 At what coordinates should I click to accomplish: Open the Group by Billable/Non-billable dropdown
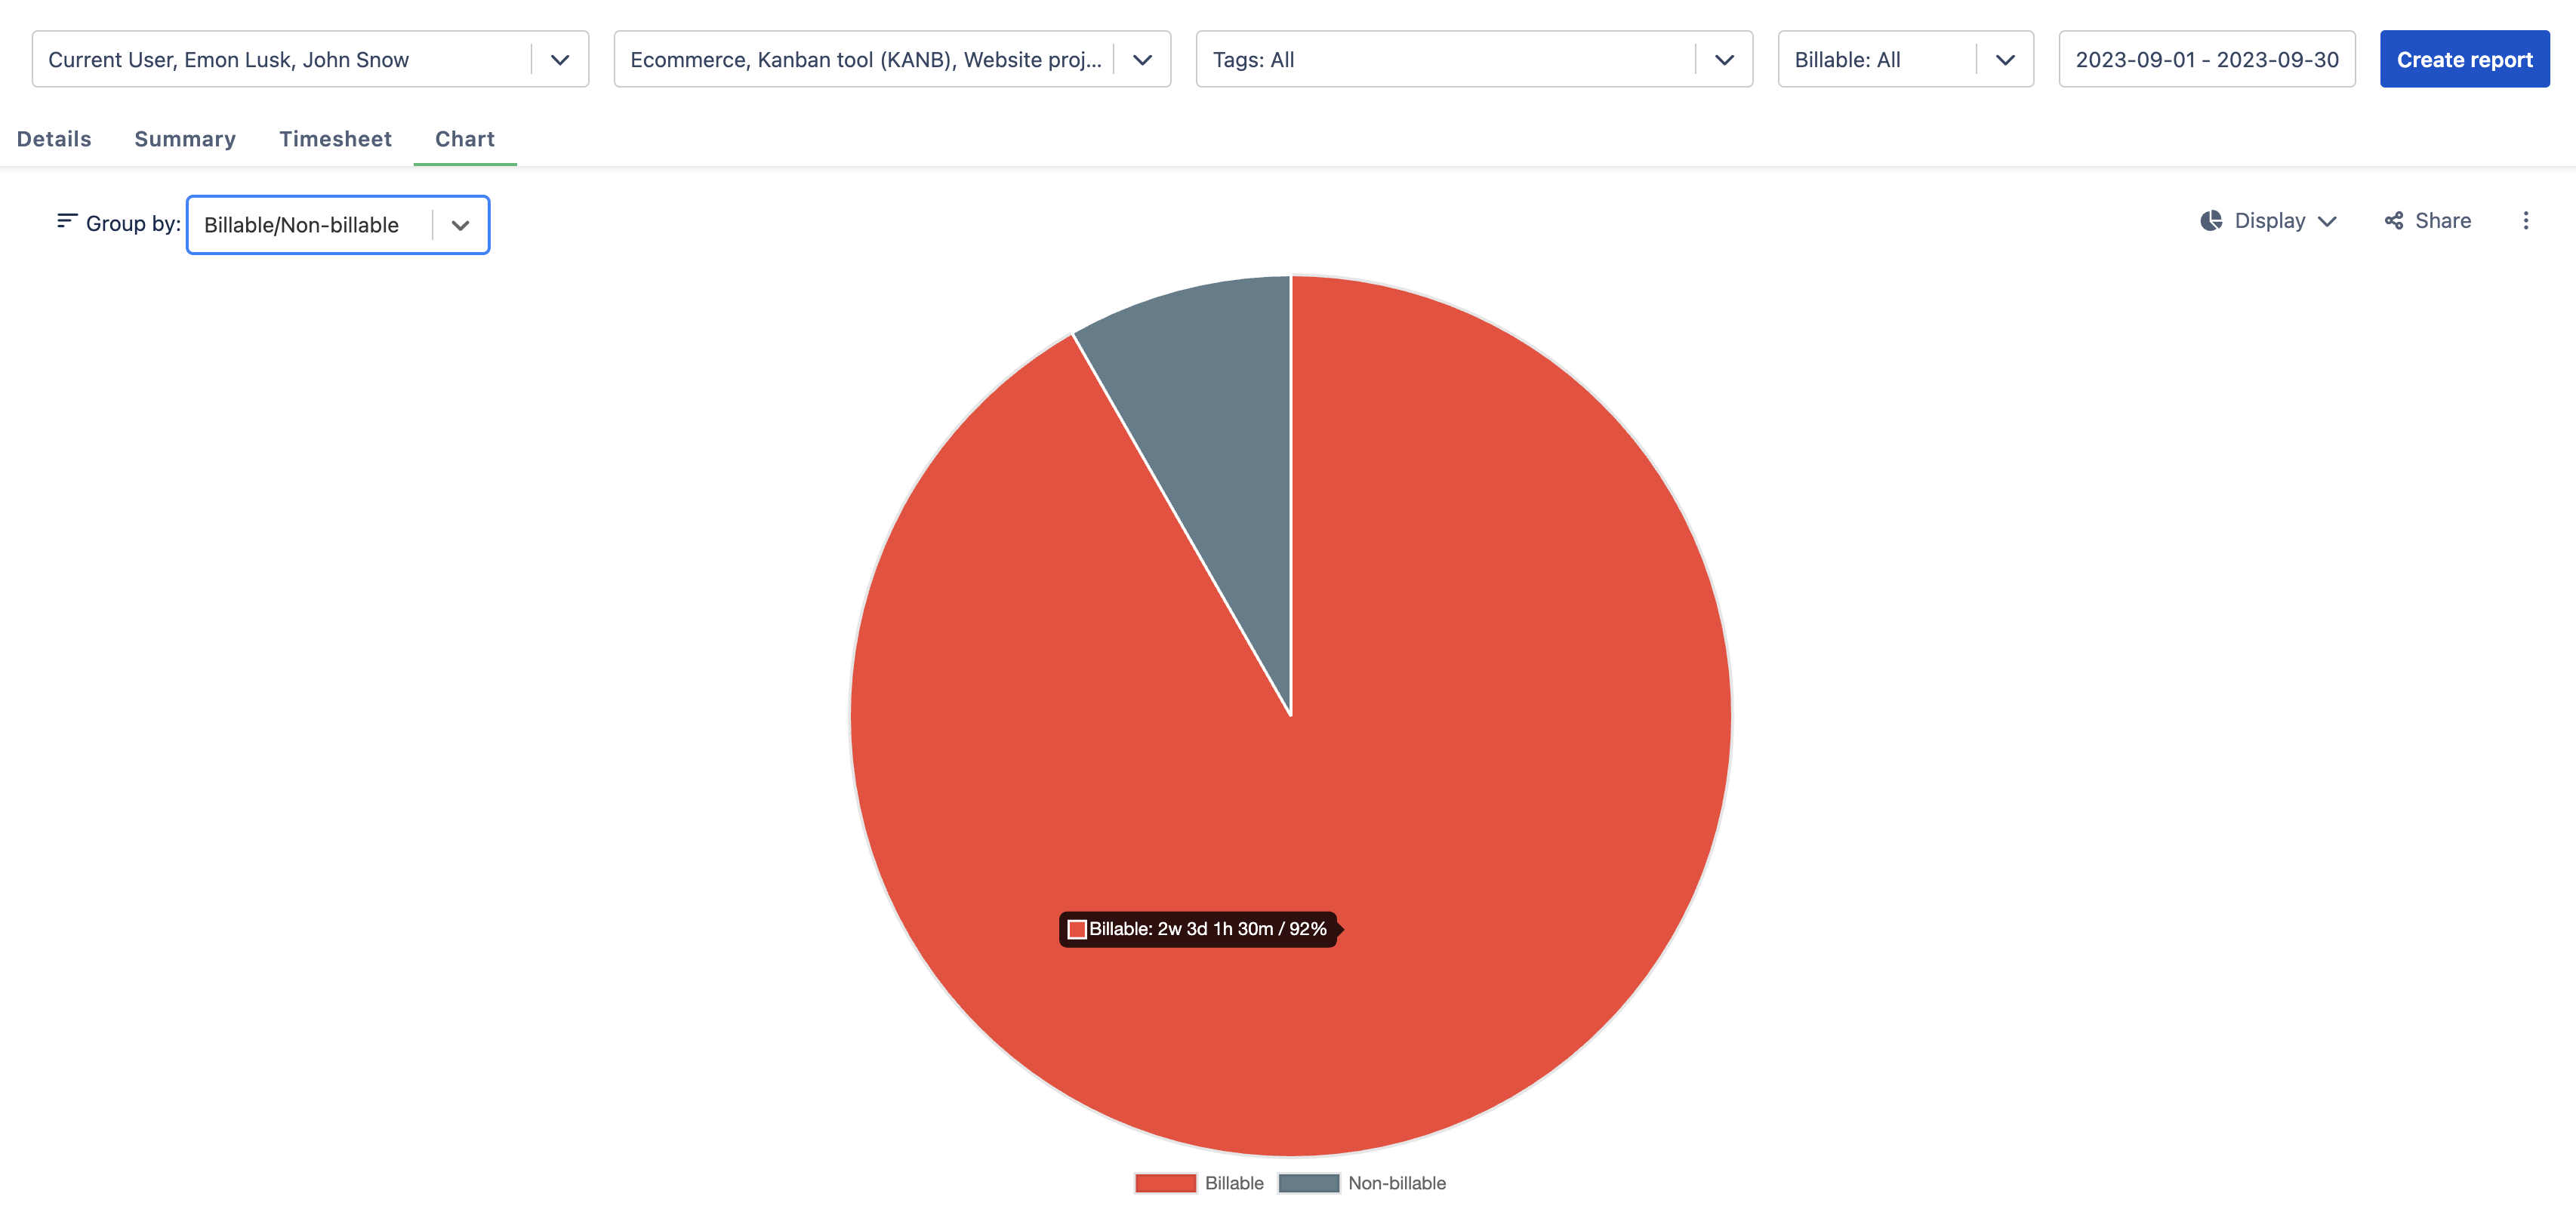coord(338,225)
